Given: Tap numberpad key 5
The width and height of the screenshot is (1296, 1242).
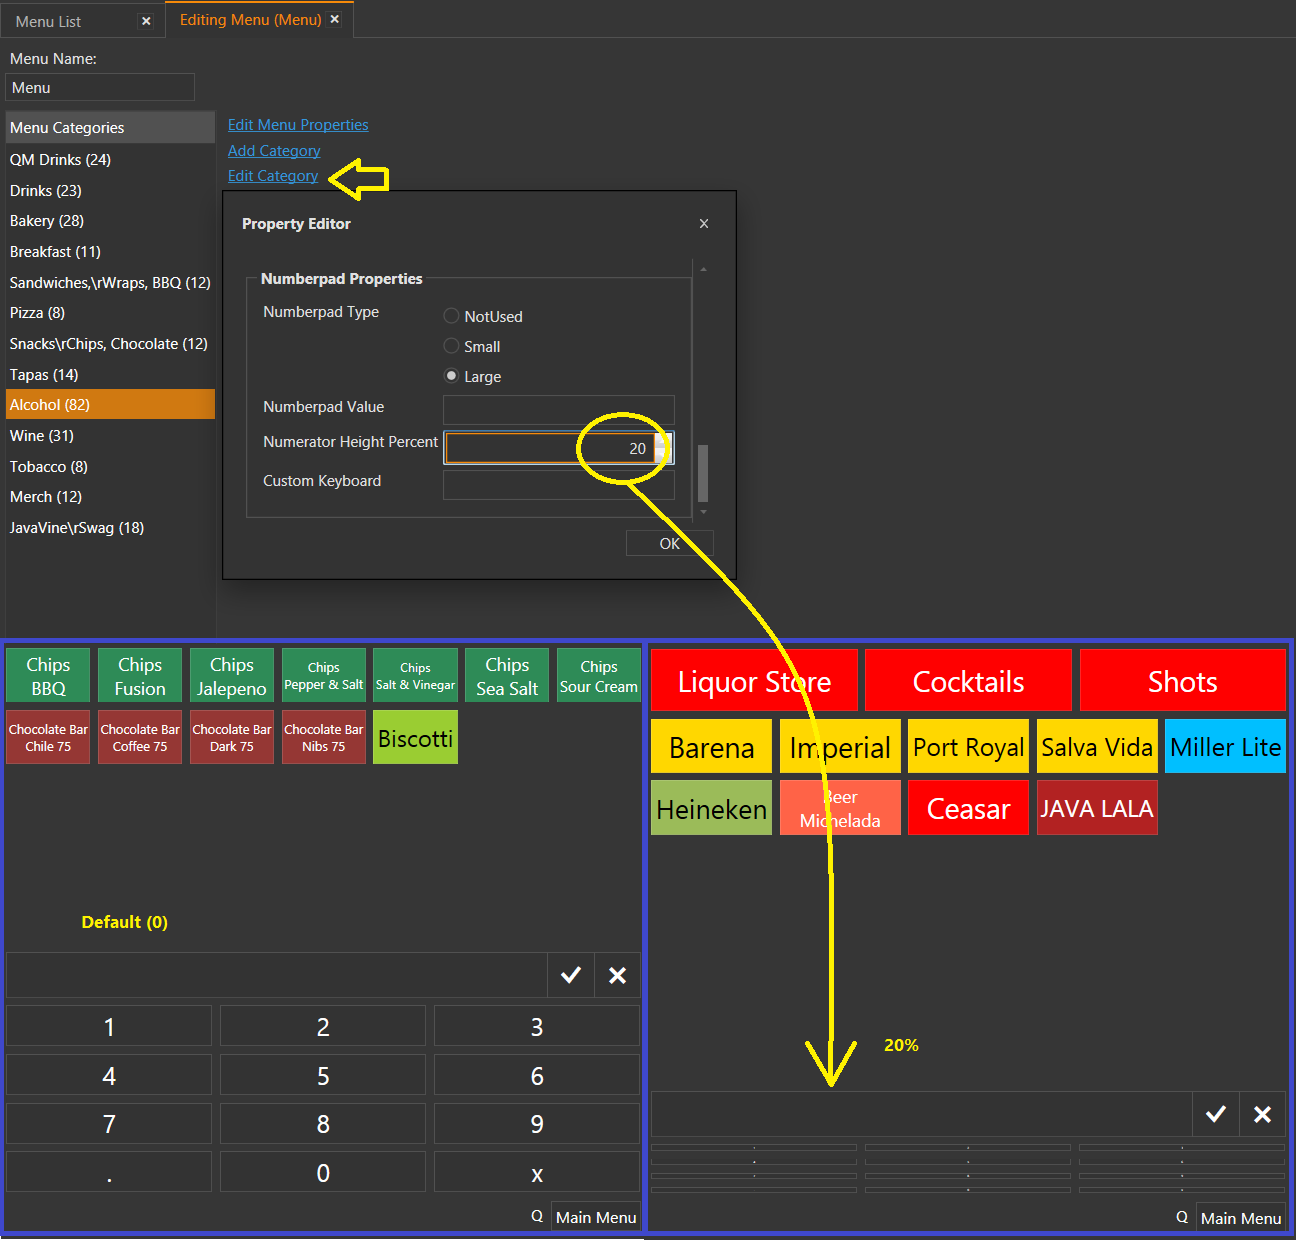Looking at the screenshot, I should (x=323, y=1075).
